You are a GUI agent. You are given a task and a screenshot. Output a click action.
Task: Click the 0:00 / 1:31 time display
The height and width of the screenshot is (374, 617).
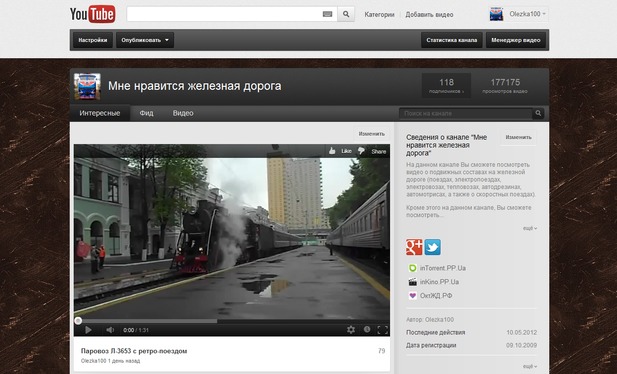tap(136, 330)
